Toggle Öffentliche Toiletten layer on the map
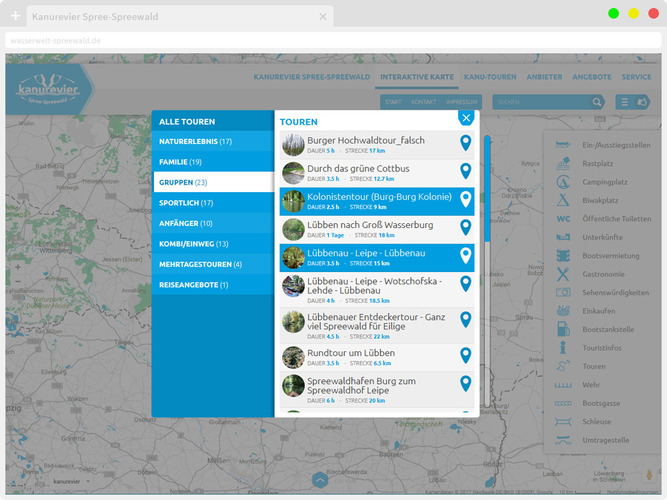 564,218
